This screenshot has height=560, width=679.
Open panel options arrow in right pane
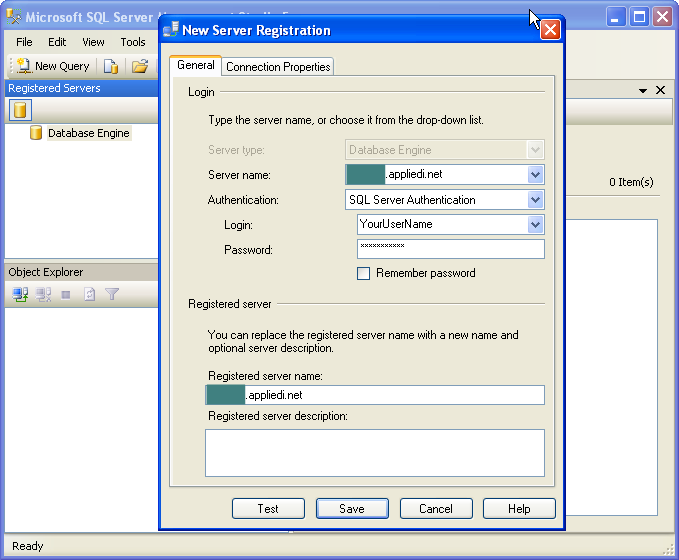(643, 91)
